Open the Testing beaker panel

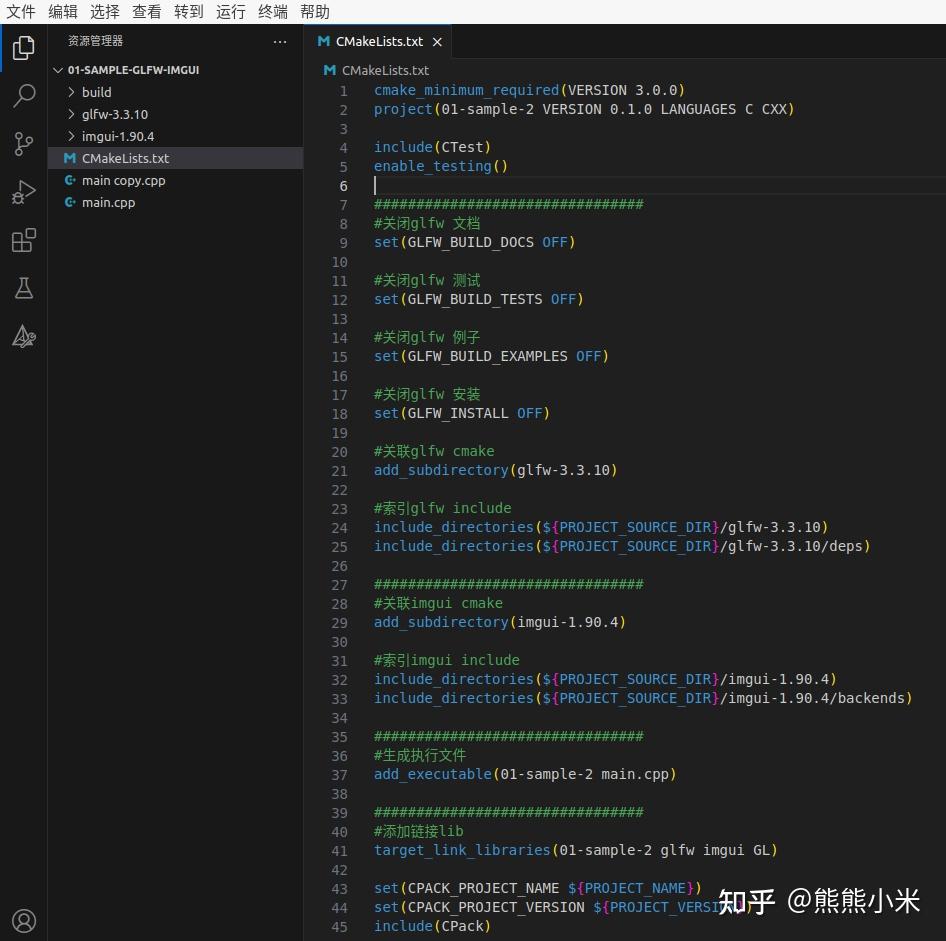click(24, 288)
